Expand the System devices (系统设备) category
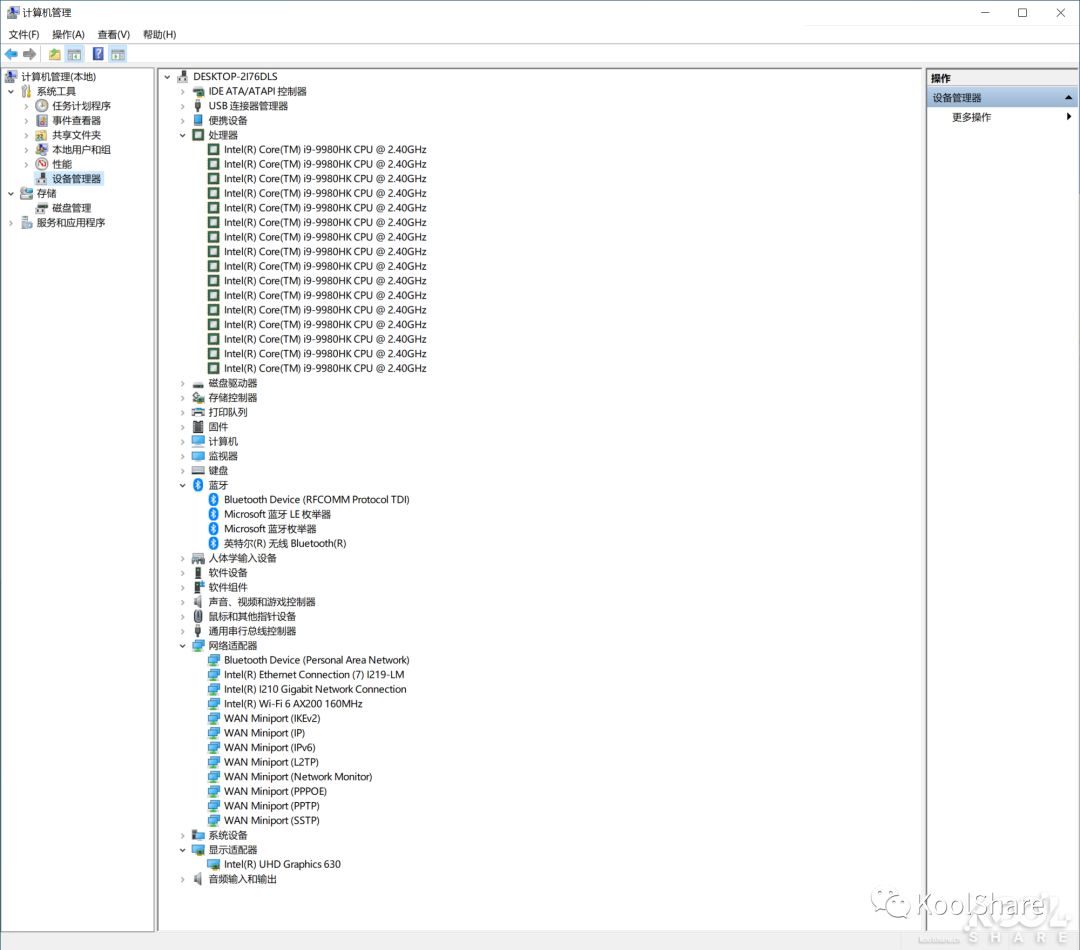 [x=183, y=836]
